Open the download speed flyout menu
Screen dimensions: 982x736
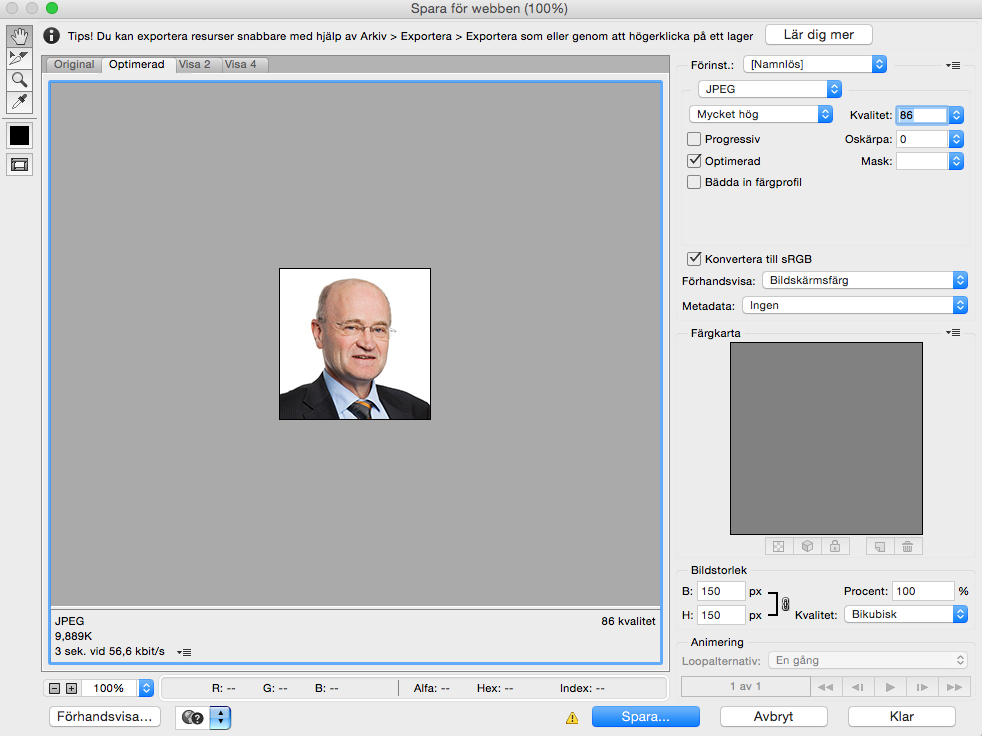[x=183, y=652]
